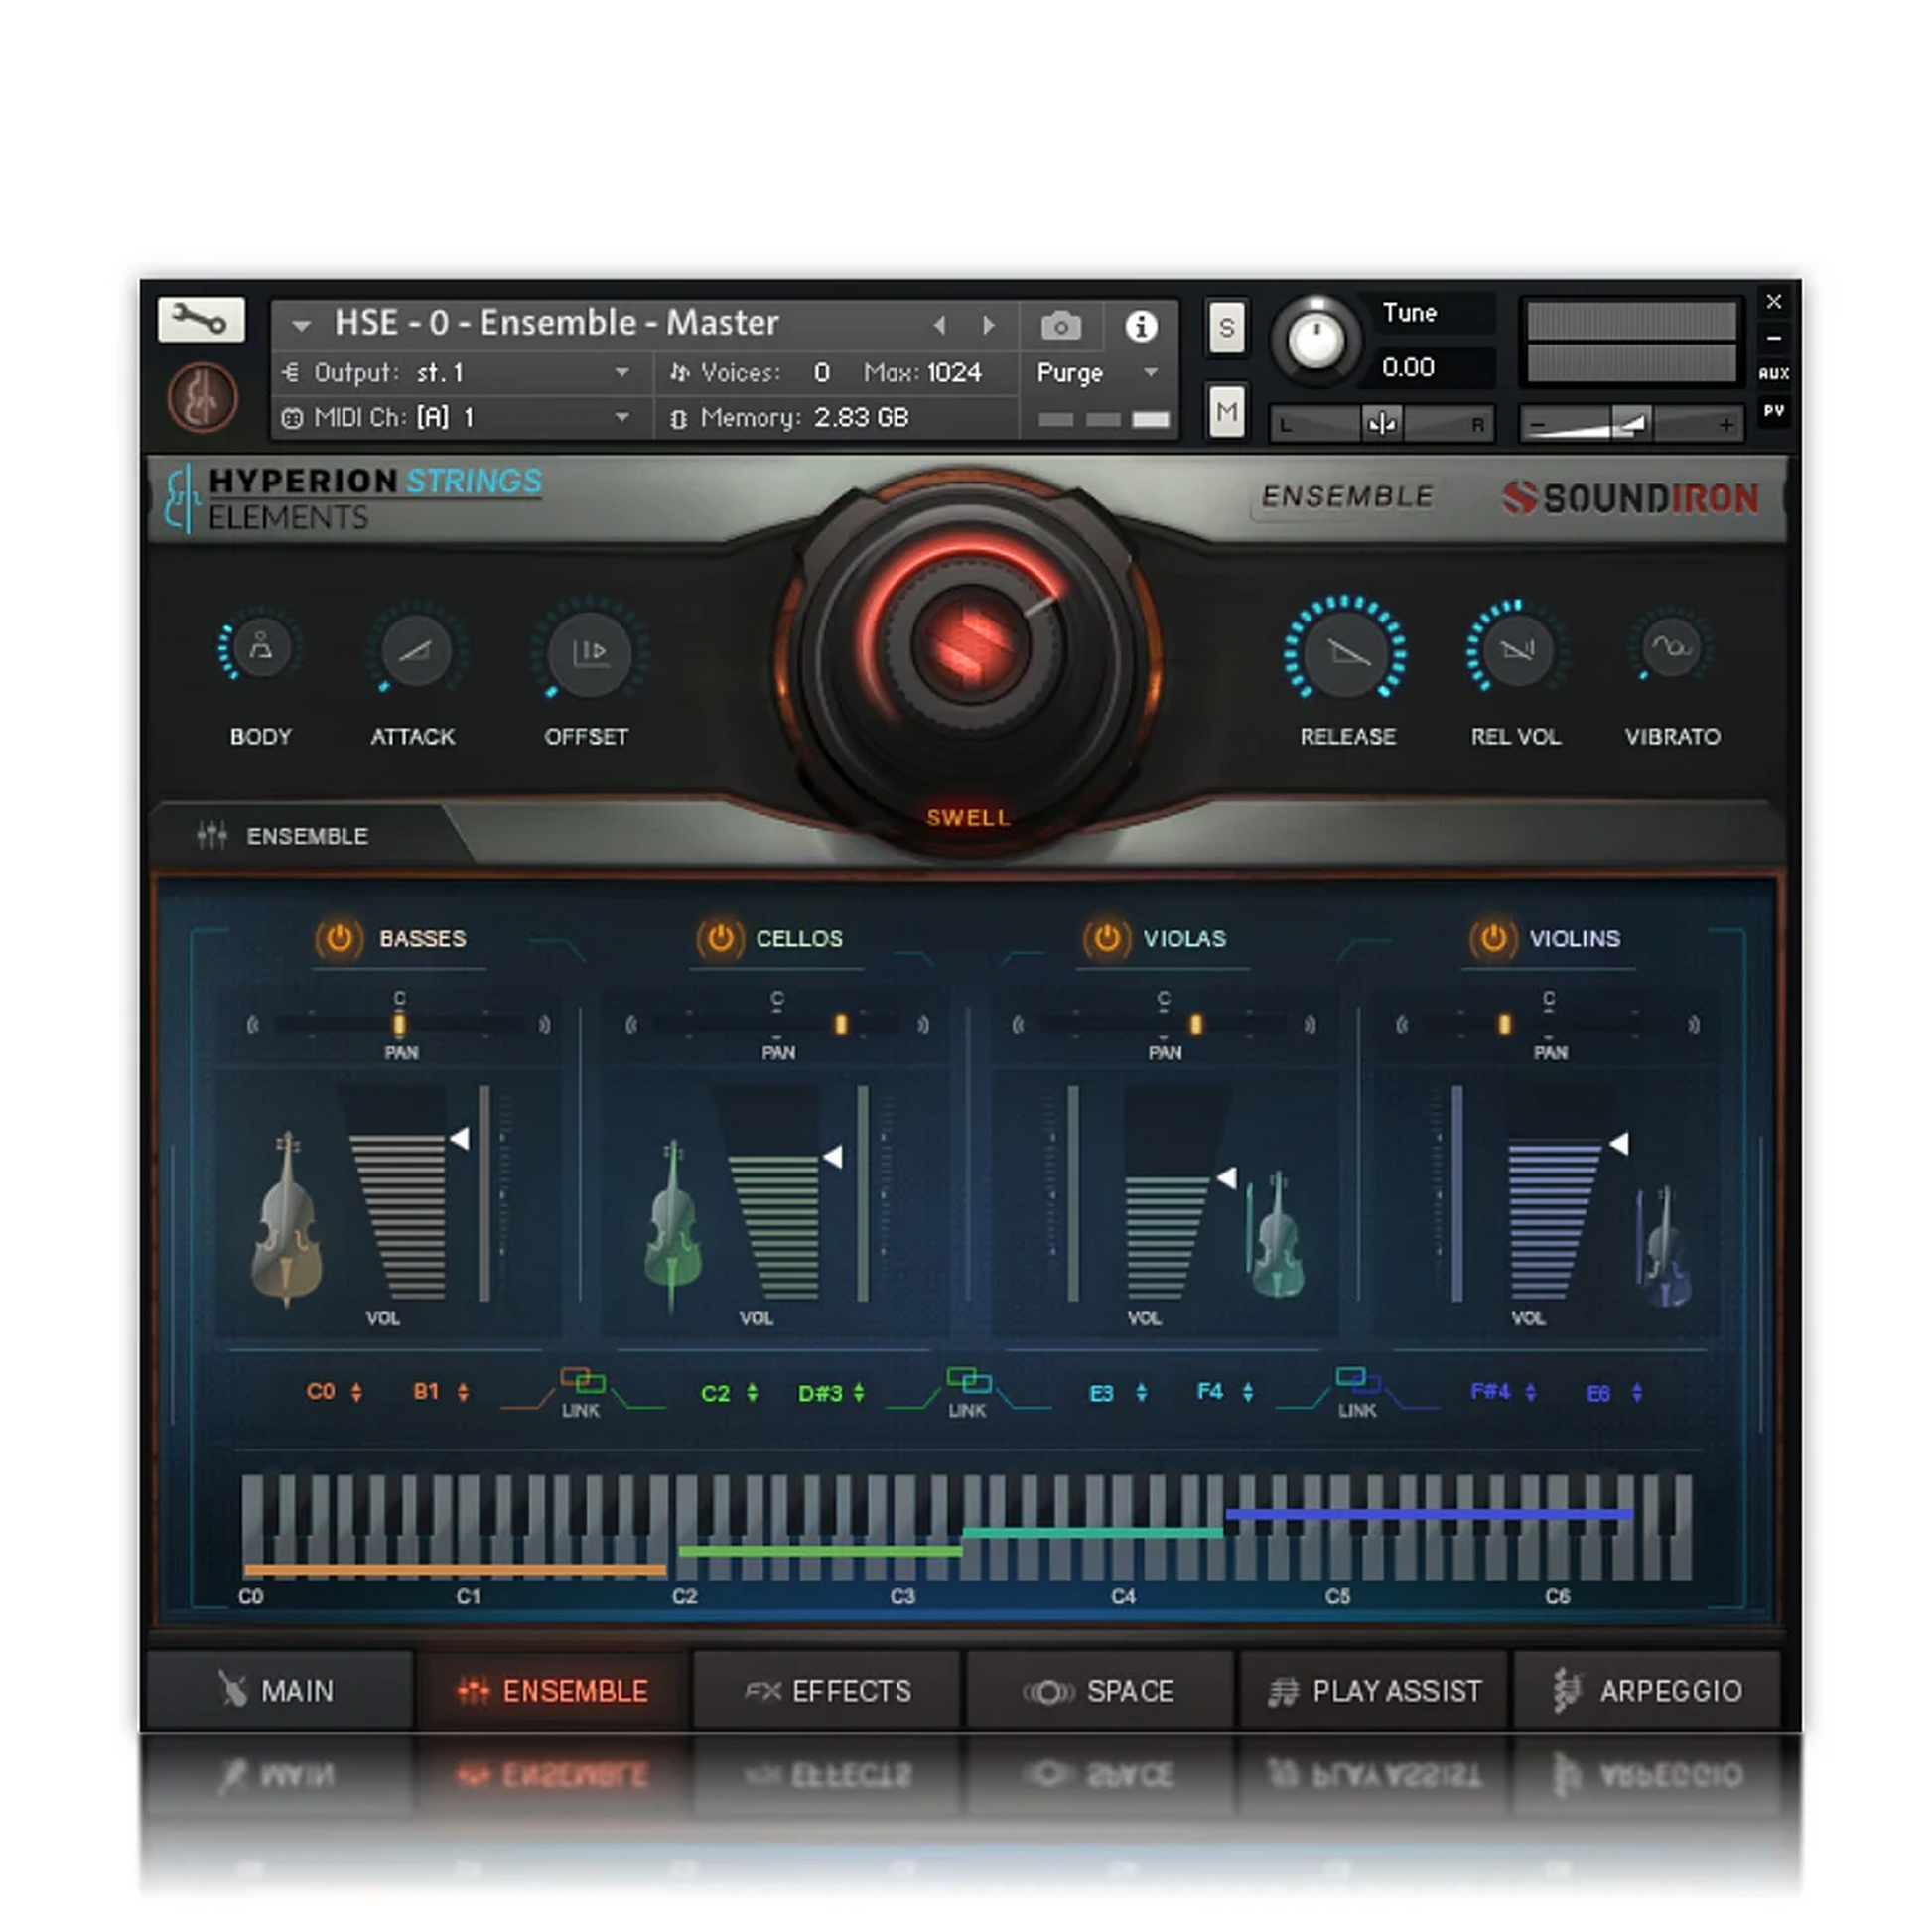Click the Soundiron logo
Viewport: 1932px width, 1932px height.
pyautogui.click(x=1630, y=498)
